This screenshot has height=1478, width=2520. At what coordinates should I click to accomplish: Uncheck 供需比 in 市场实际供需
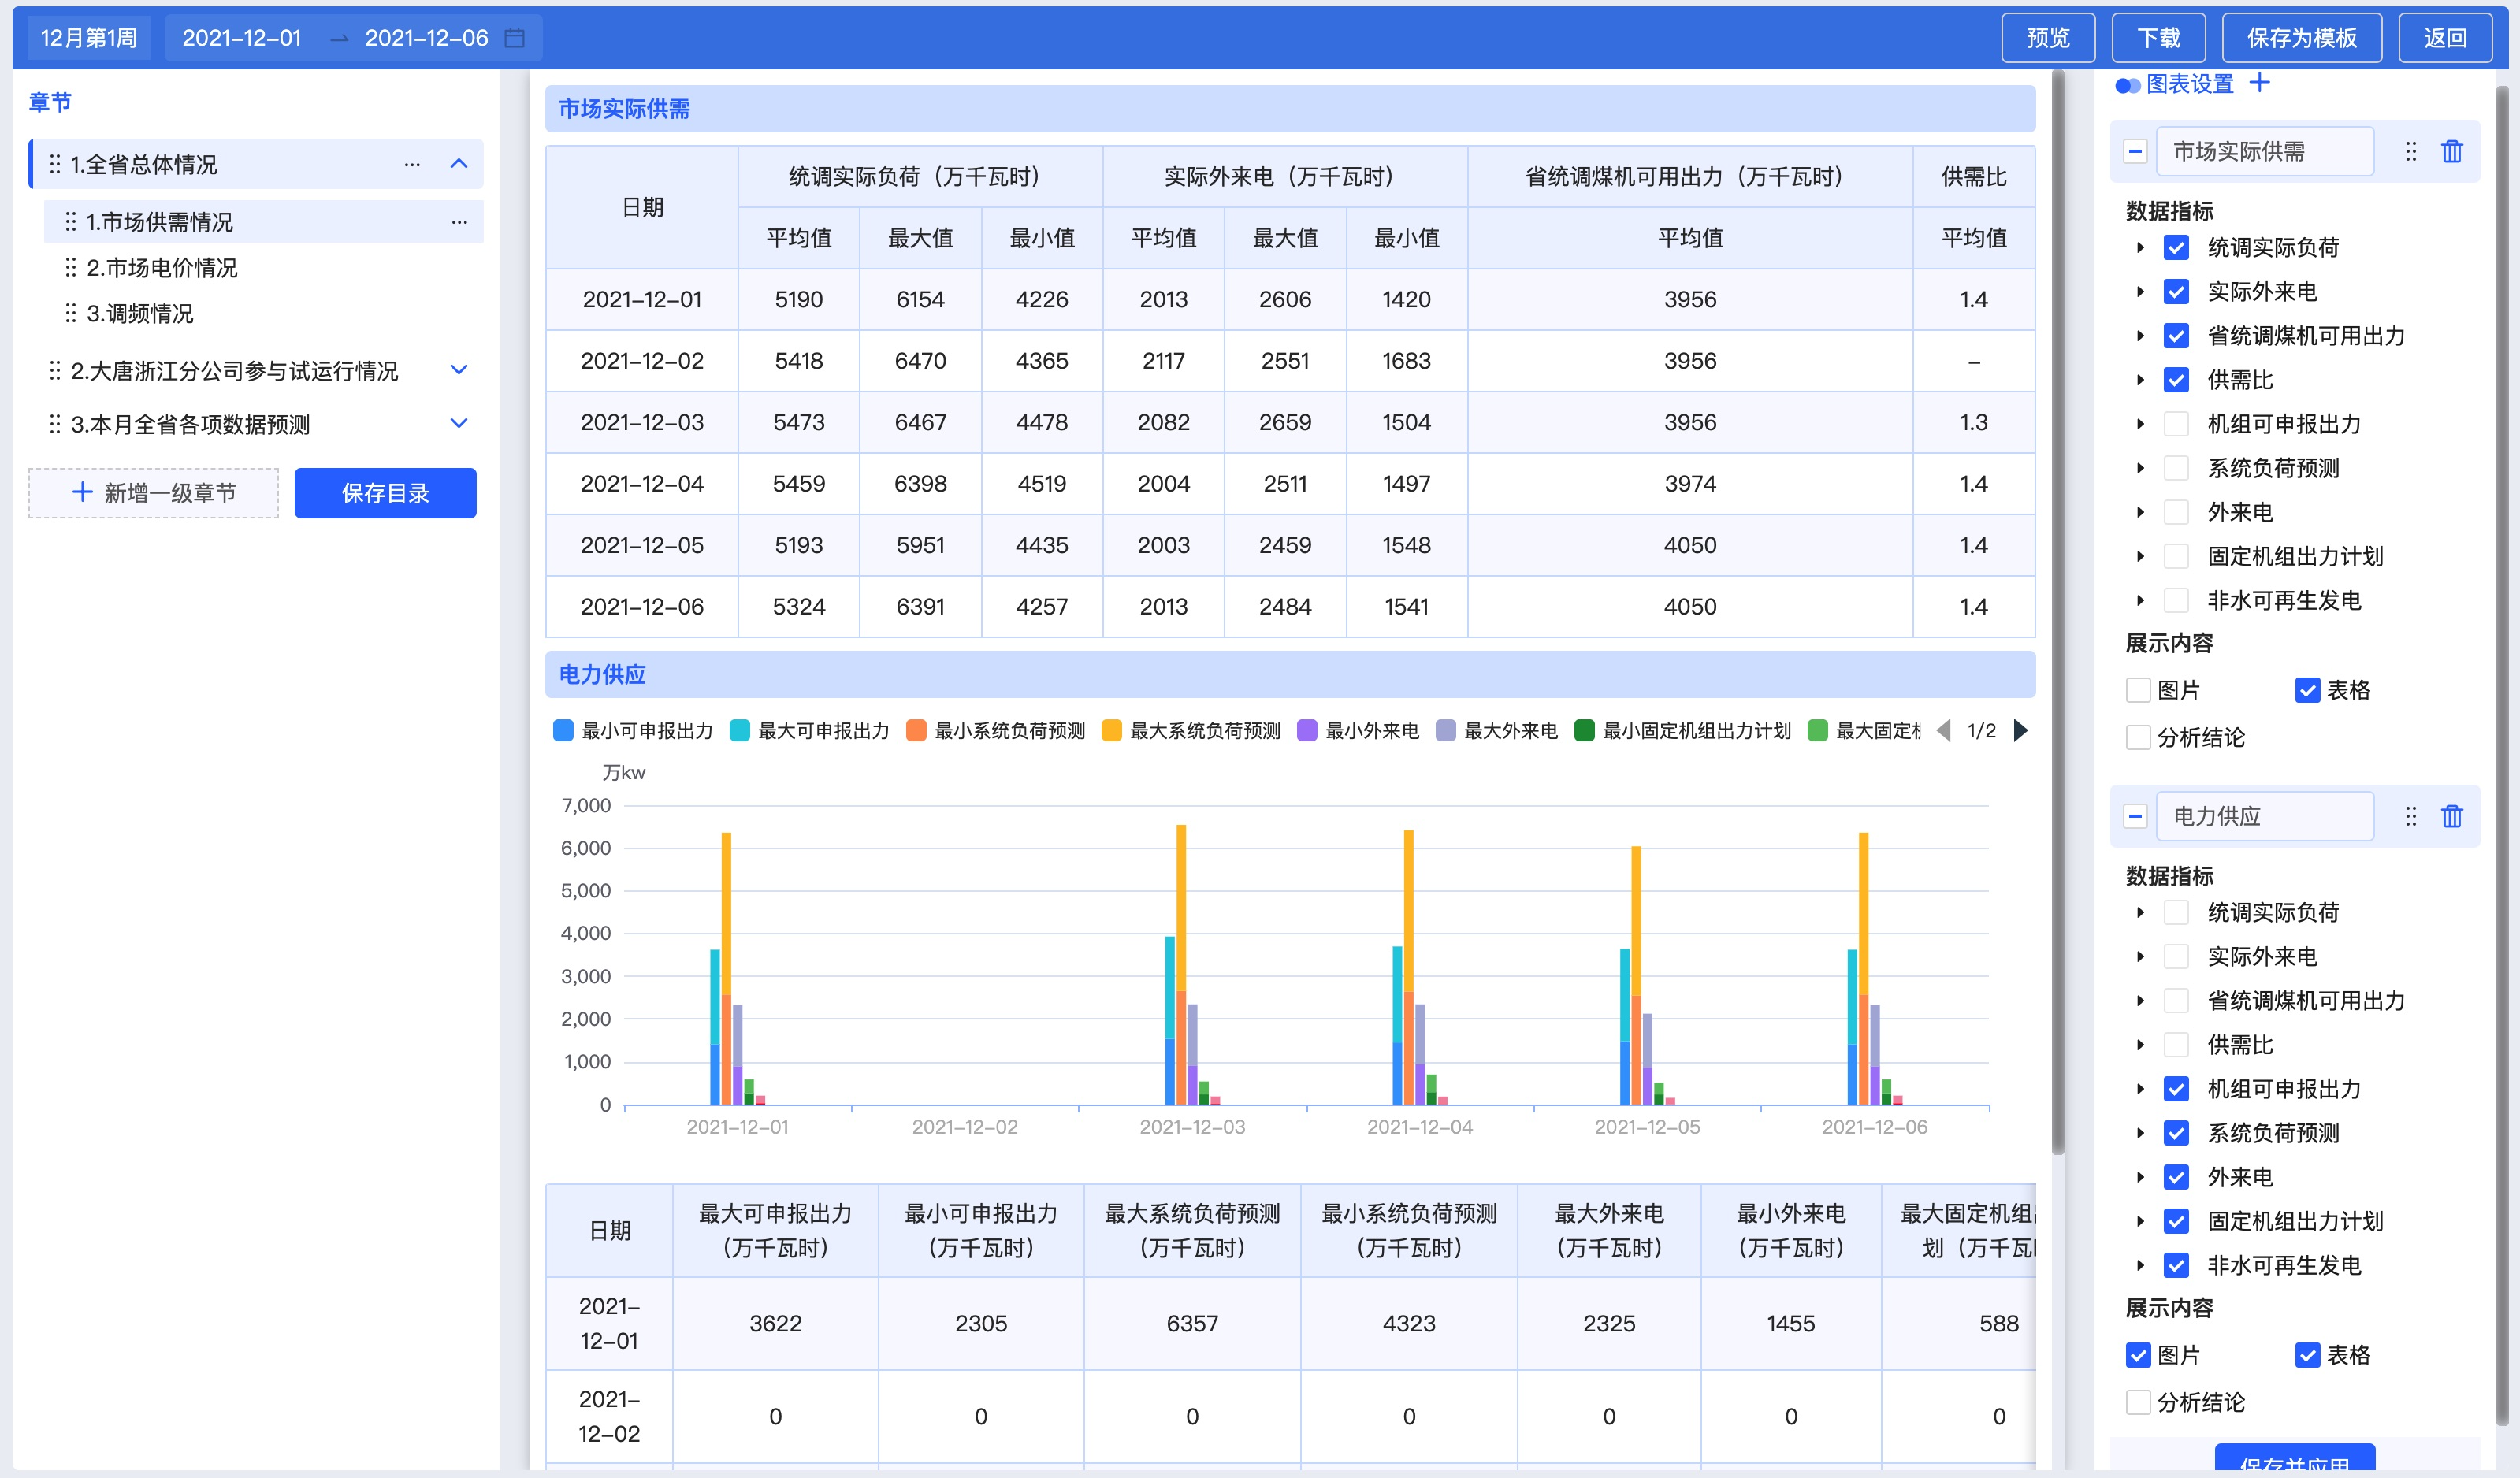pos(2176,380)
